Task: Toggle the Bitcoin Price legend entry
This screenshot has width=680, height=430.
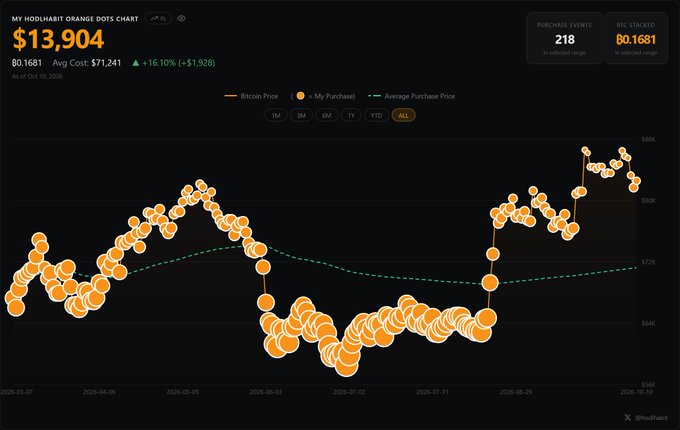Action: click(252, 96)
